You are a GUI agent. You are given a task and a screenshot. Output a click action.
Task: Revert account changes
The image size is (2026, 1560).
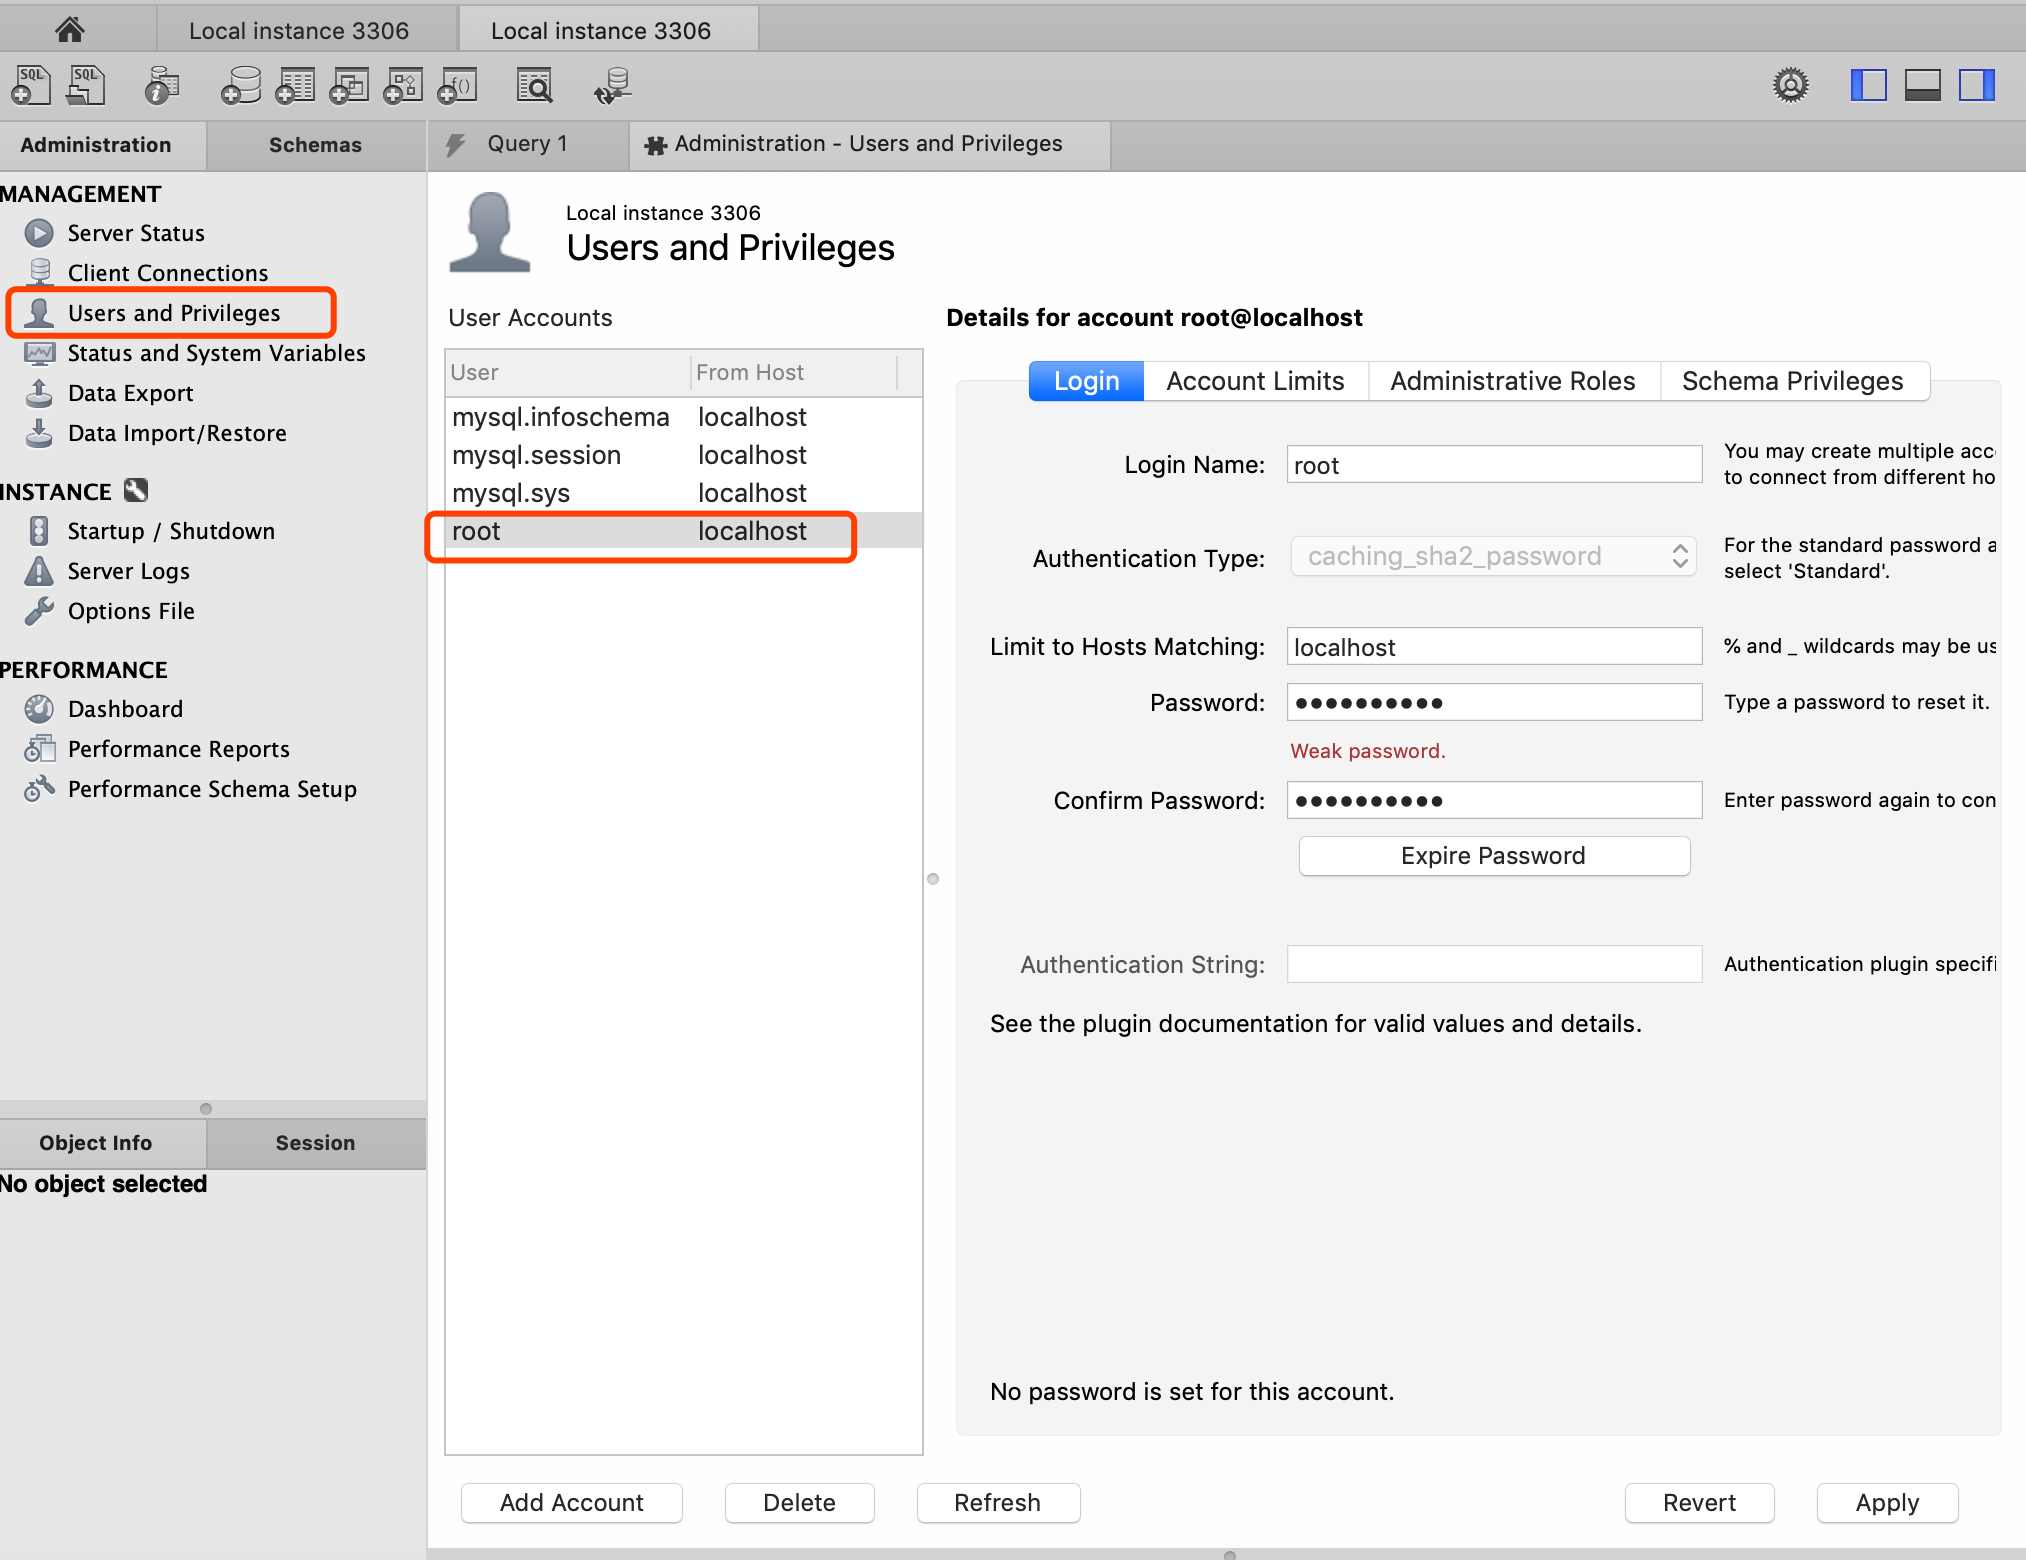pyautogui.click(x=1699, y=1503)
